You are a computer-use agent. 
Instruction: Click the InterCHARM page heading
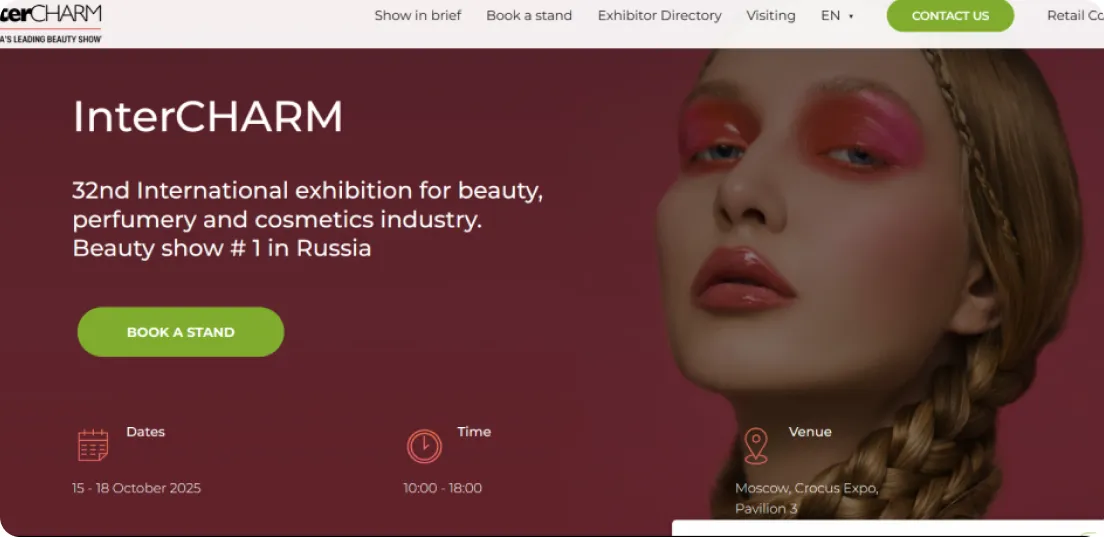click(208, 116)
